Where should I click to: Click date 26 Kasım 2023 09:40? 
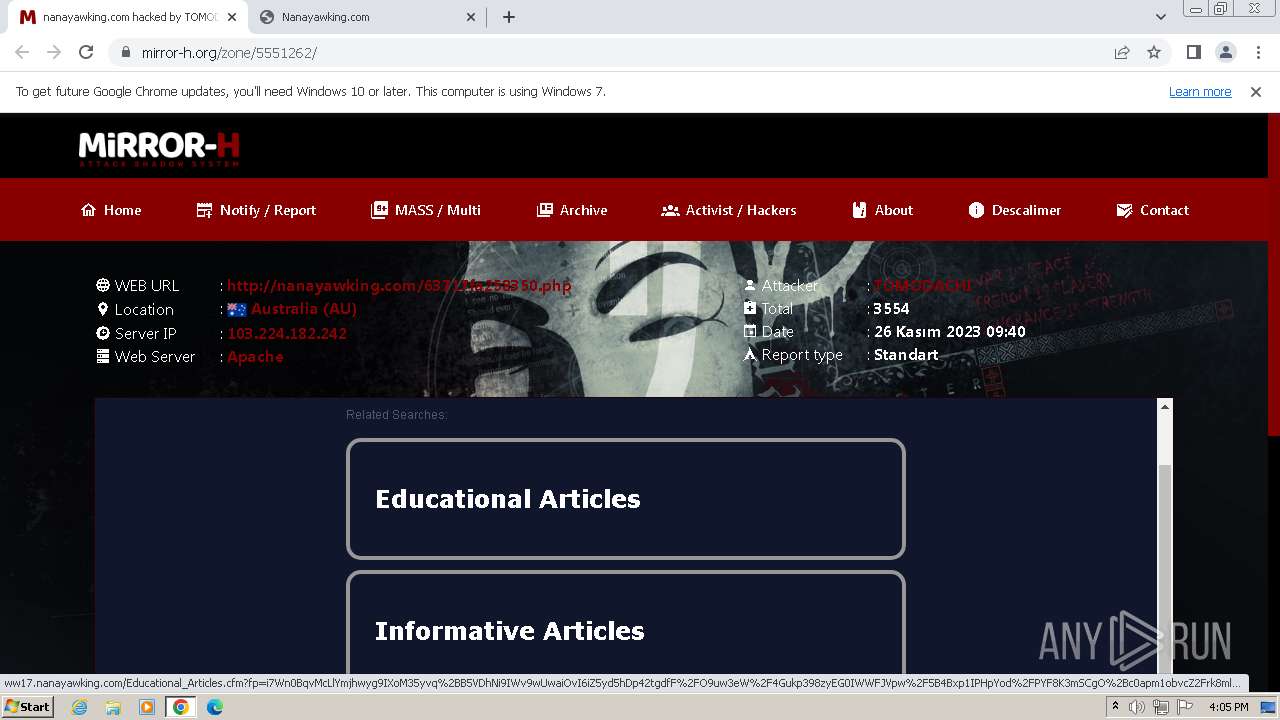coord(949,332)
